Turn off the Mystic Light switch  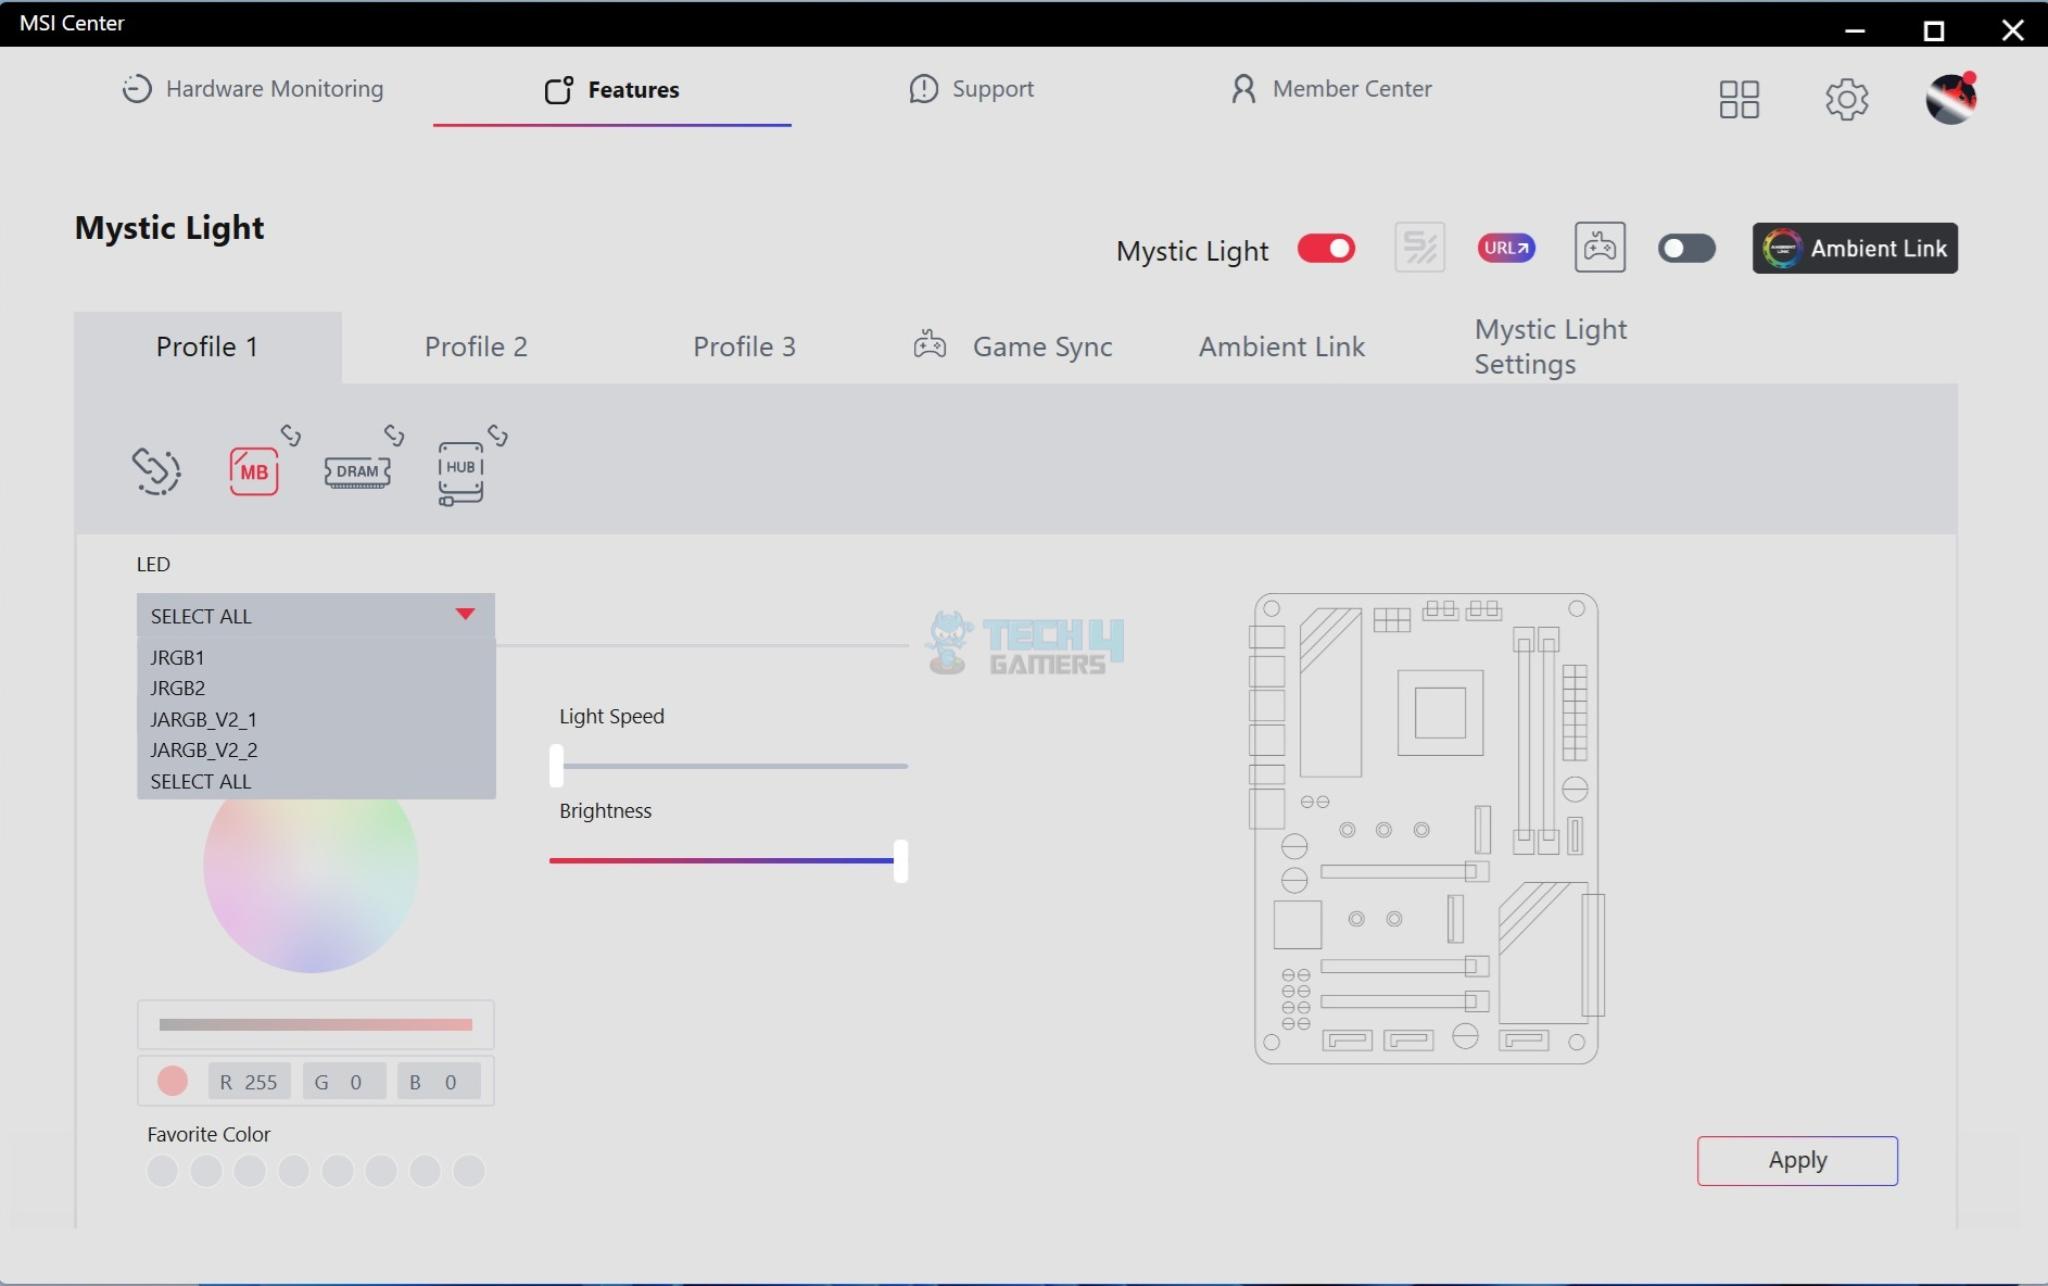1326,248
